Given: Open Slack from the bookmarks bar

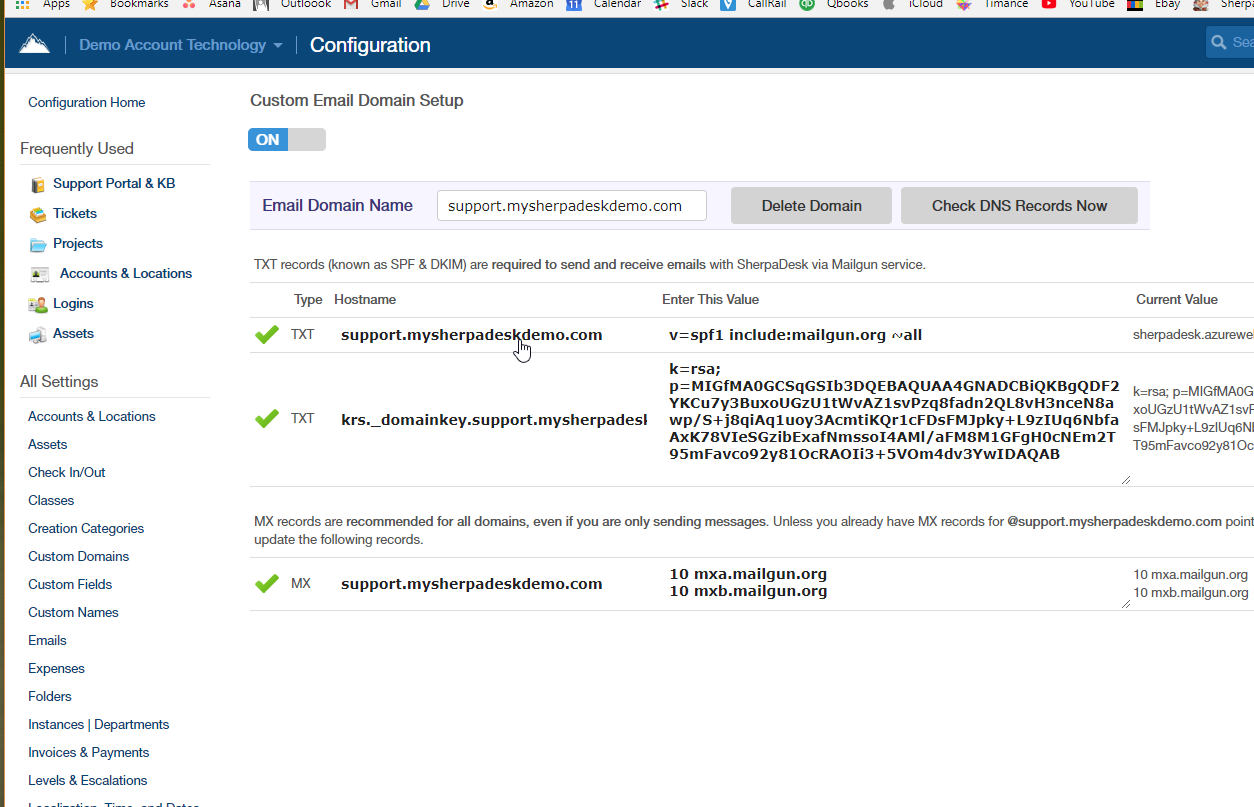Looking at the screenshot, I should 680,5.
